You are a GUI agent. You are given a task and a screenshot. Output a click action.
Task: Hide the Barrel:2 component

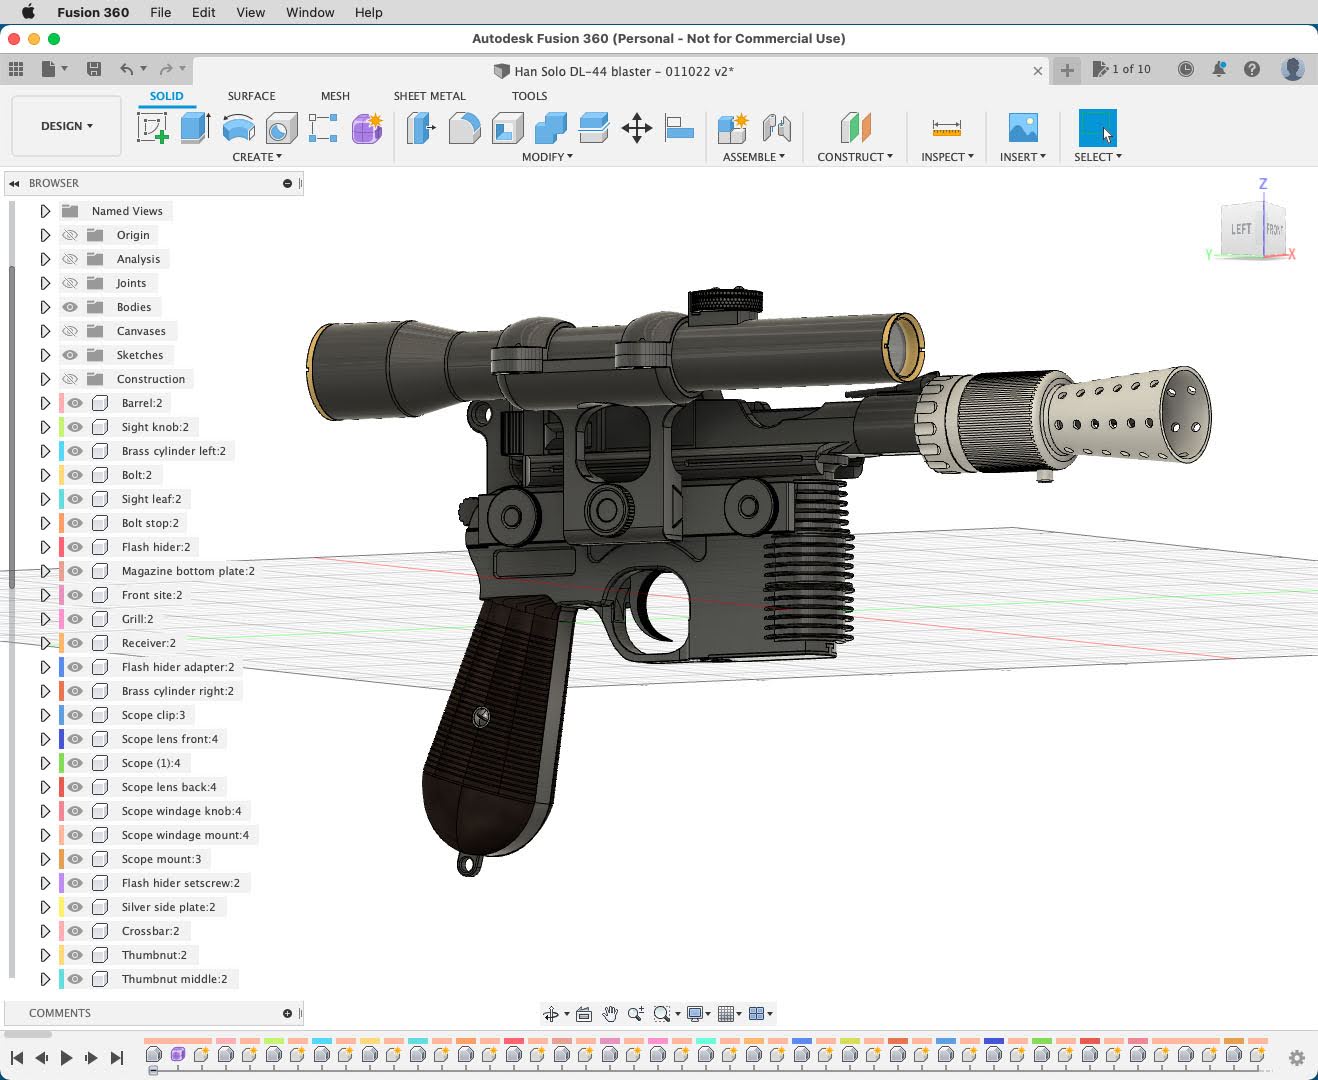point(75,403)
